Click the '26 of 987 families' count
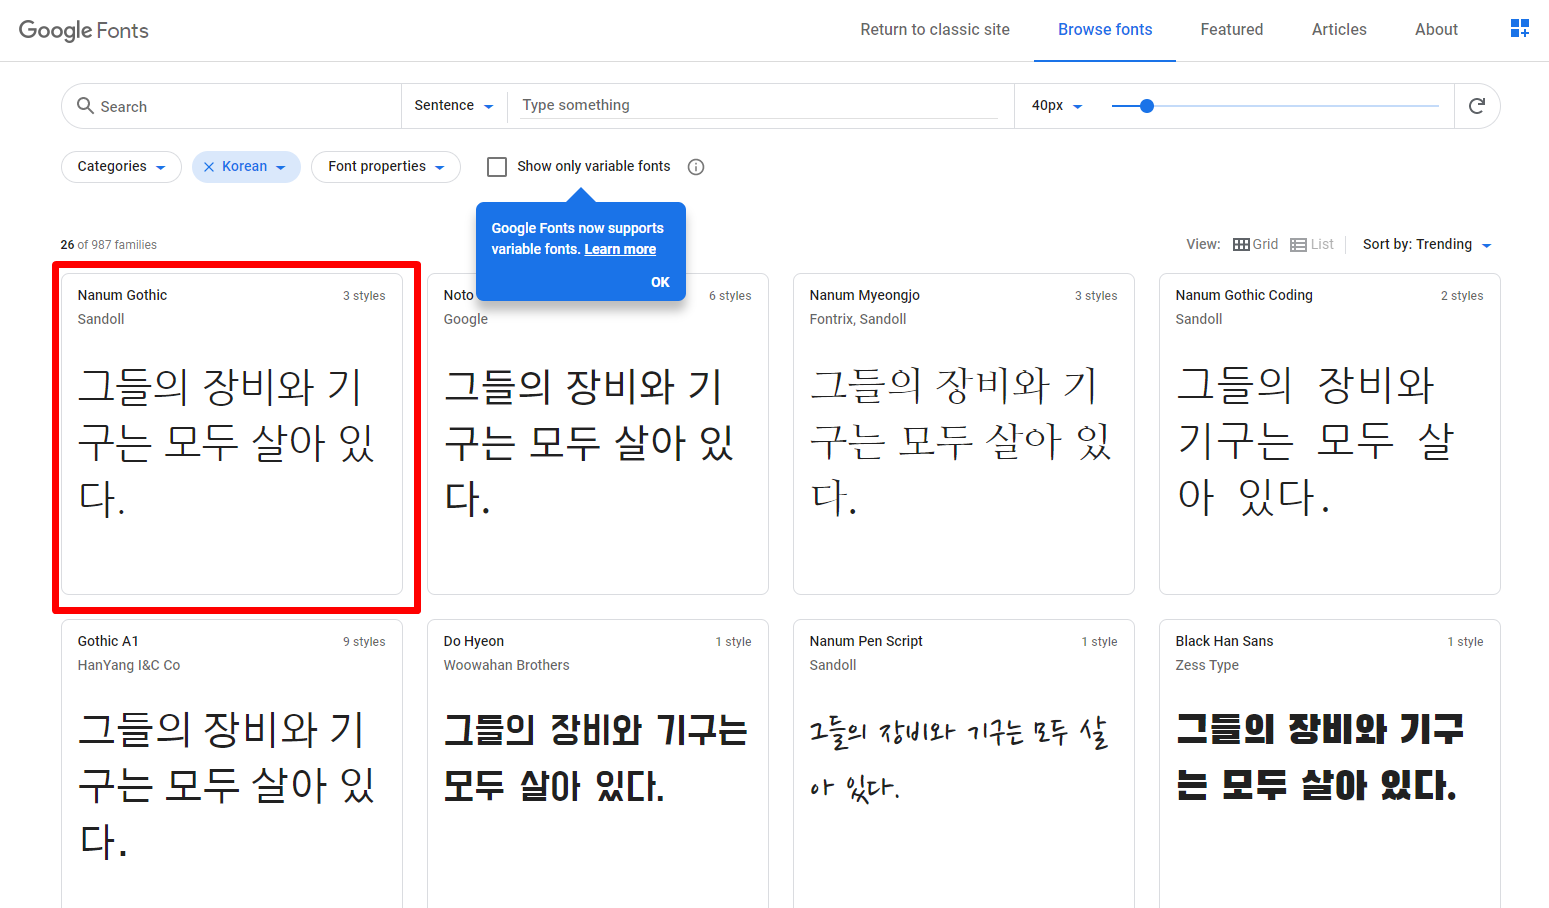Screen dimensions: 1549x908 click(108, 245)
